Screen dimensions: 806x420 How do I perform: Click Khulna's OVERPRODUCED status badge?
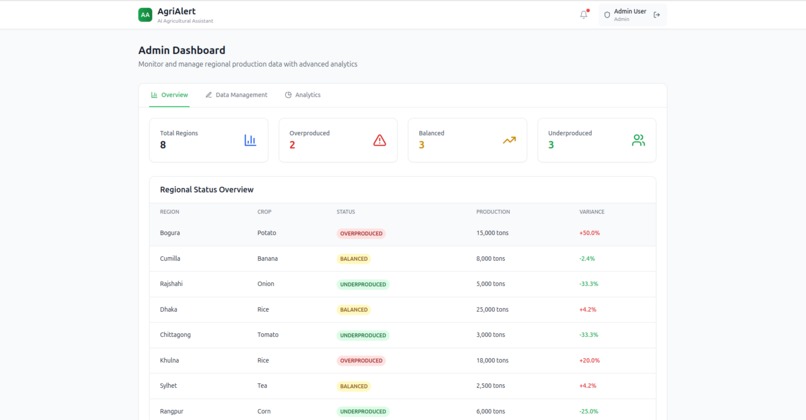(x=361, y=360)
